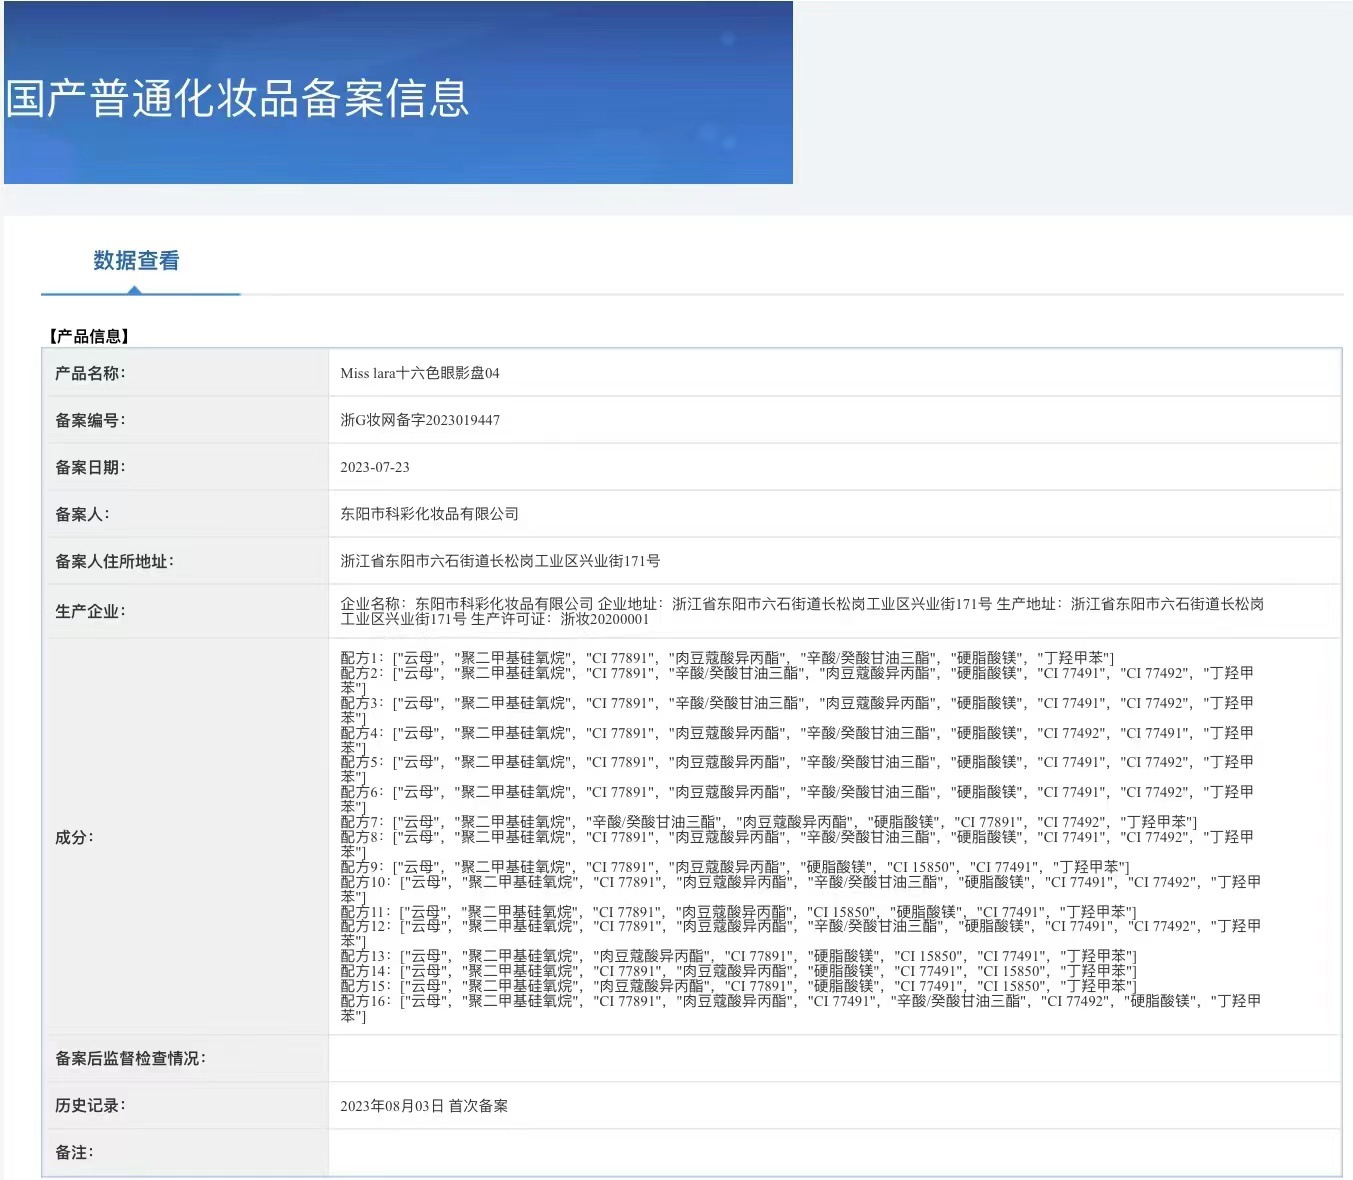
Task: Select the 配方12 ingredient line
Action: point(800,933)
